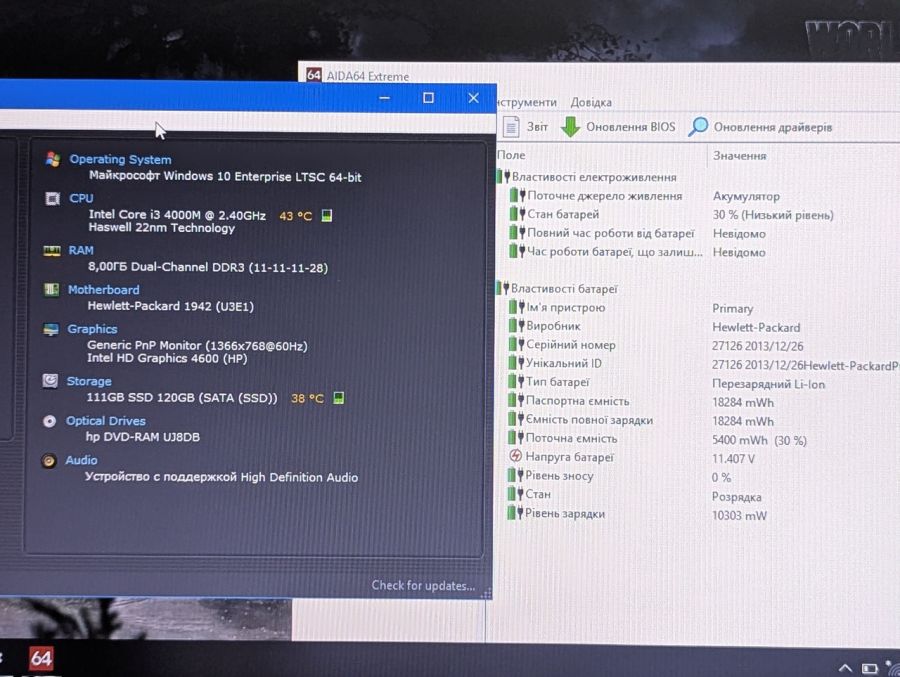Click the Оновлення BIOS green arrow button
The image size is (900, 677).
tap(618, 127)
